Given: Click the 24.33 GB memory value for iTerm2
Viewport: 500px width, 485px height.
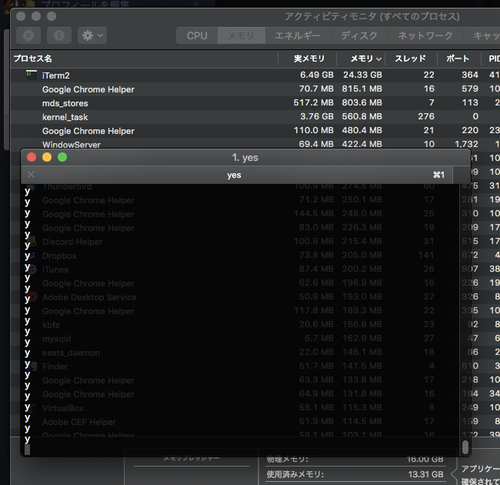Looking at the screenshot, I should coord(363,75).
